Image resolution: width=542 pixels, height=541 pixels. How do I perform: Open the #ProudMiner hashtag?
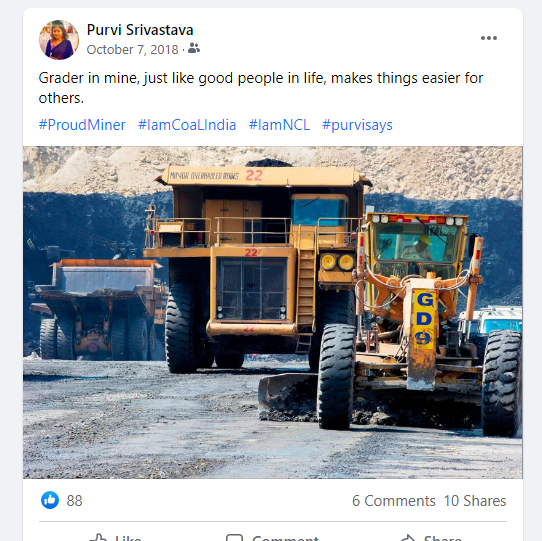click(82, 125)
